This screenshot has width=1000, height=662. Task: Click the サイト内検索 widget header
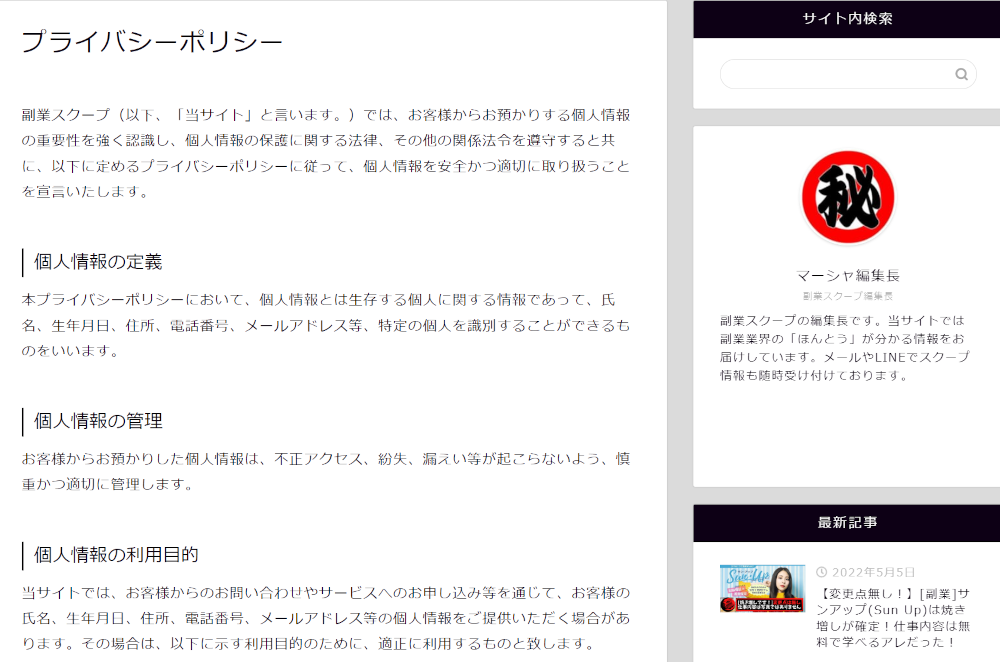tap(847, 18)
